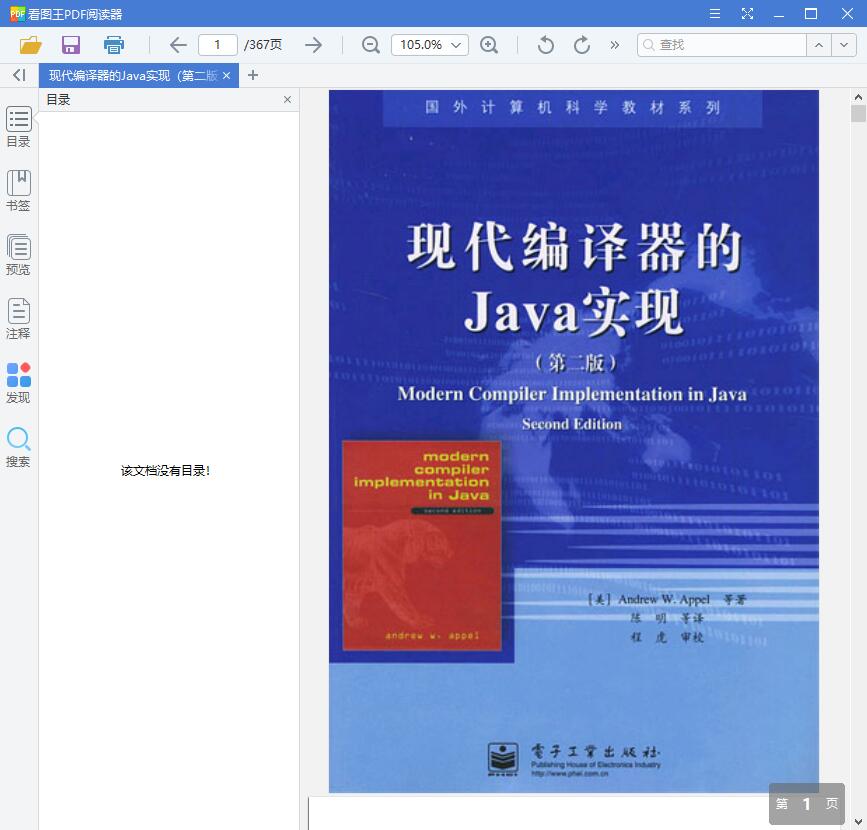The height and width of the screenshot is (830, 867).
Task: Click the /367页 total pages label
Action: tap(263, 45)
